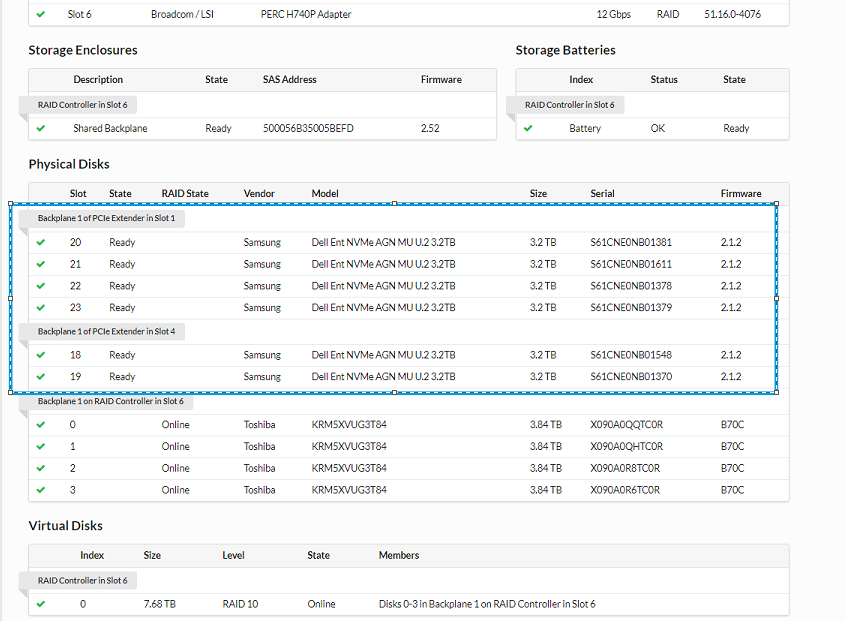
Task: Click the status icon for disk slot 20
Action: 41,241
